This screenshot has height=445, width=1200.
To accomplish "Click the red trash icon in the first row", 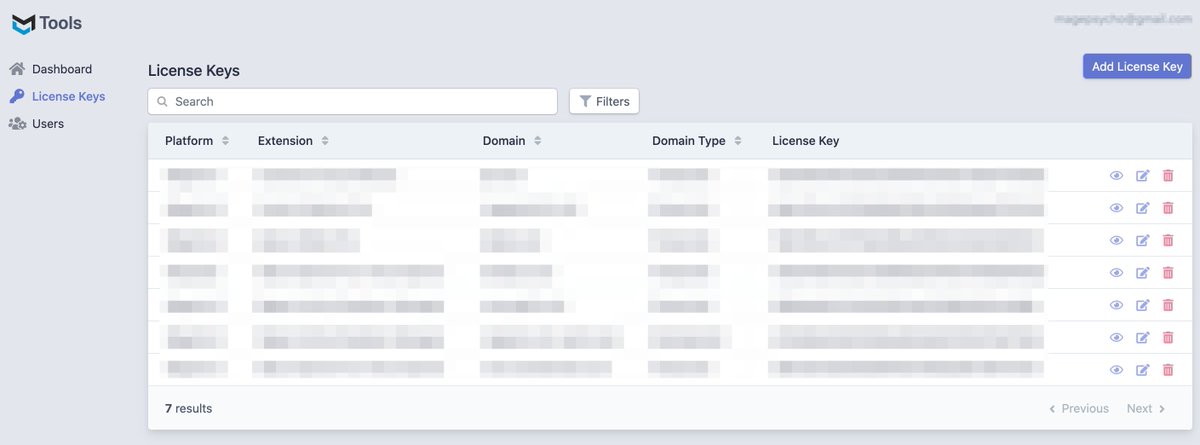I will tap(1168, 176).
